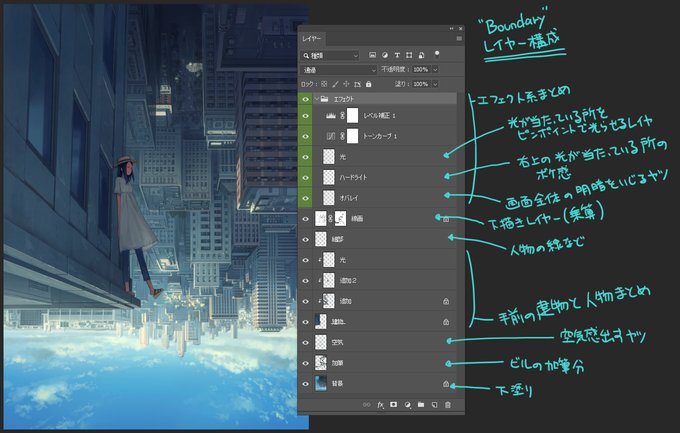Filter layers by shape layers

[409, 55]
